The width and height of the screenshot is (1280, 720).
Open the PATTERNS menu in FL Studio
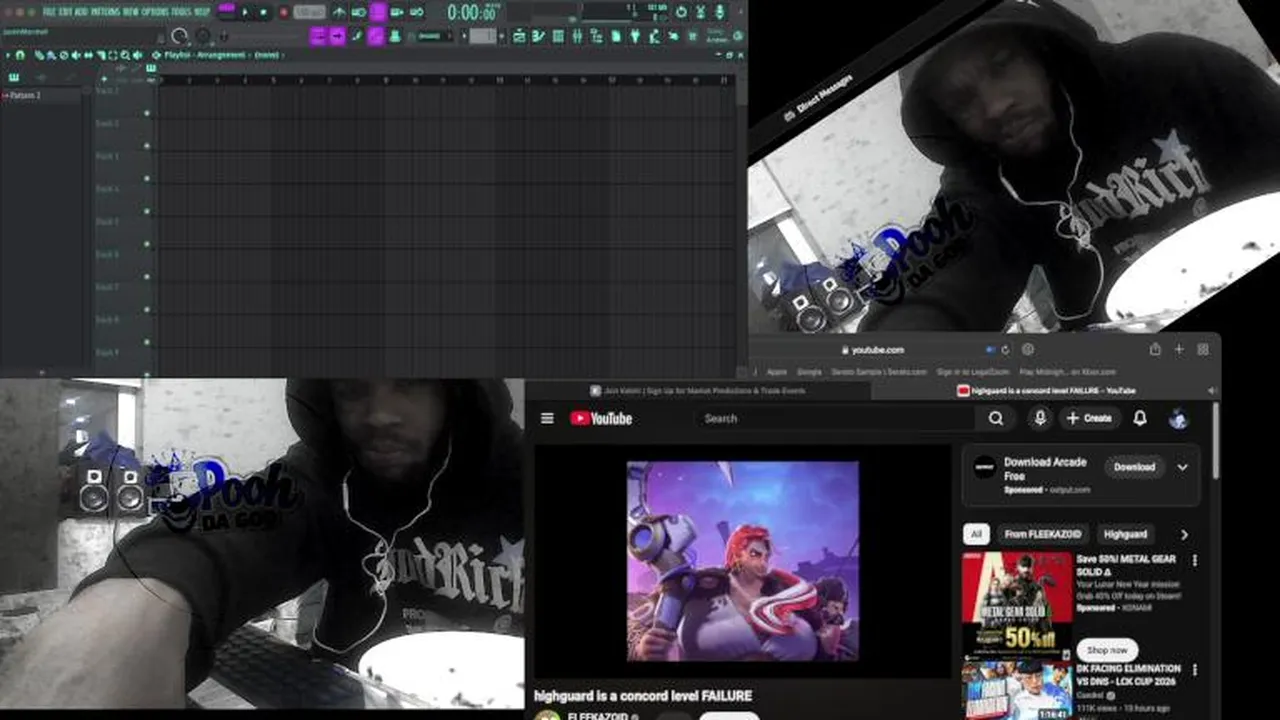tap(104, 12)
